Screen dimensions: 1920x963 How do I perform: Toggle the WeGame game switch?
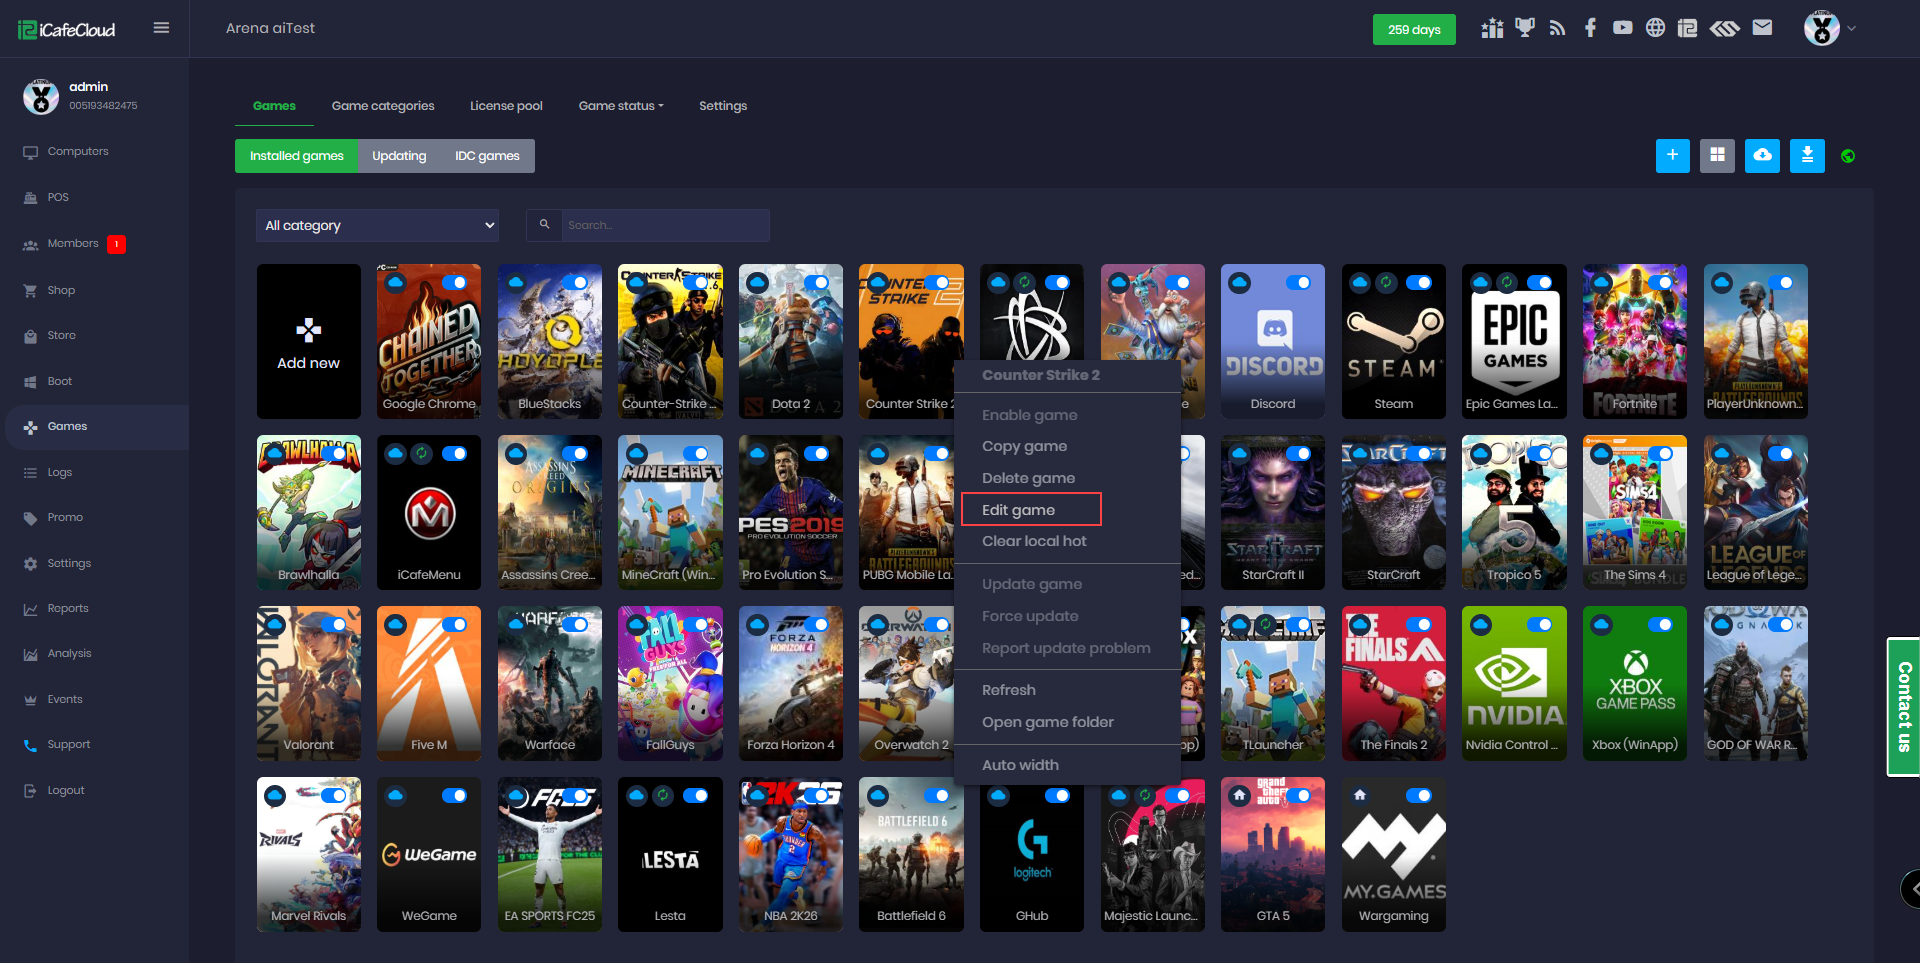click(x=454, y=796)
